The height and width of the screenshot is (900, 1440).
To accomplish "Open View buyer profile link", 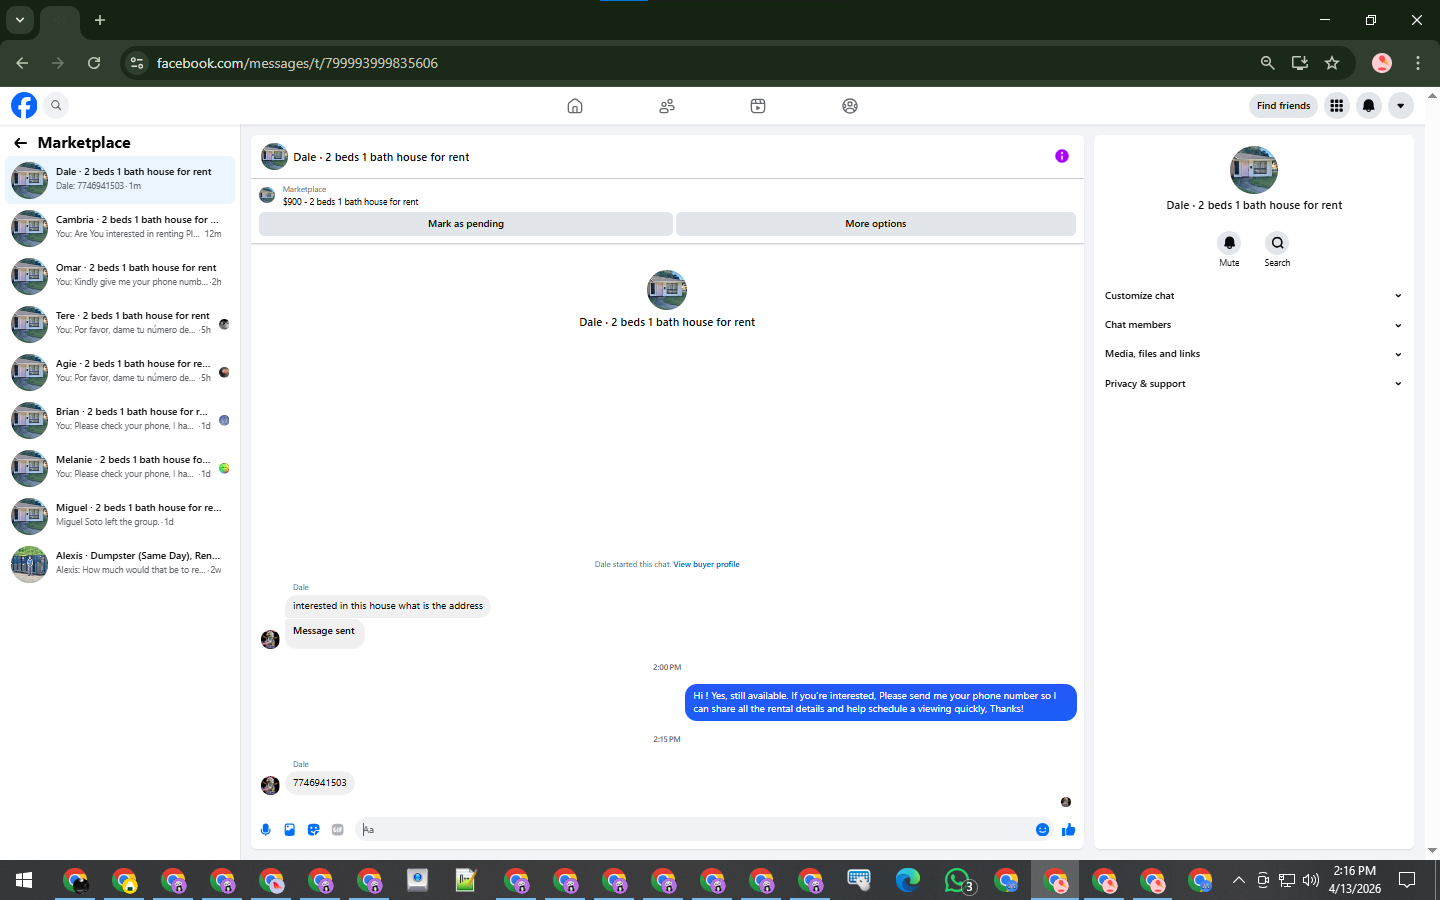I will (x=706, y=564).
